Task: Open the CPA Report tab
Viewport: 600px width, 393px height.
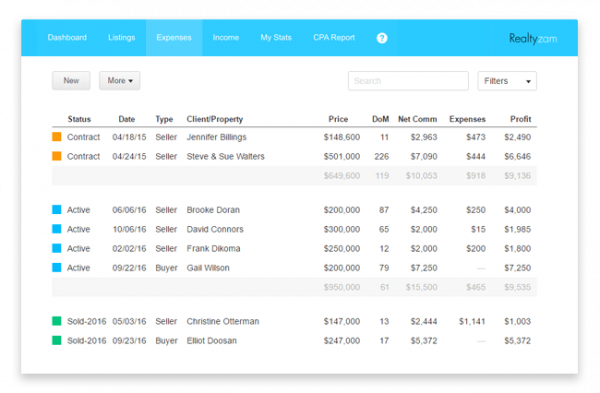Action: (x=334, y=38)
